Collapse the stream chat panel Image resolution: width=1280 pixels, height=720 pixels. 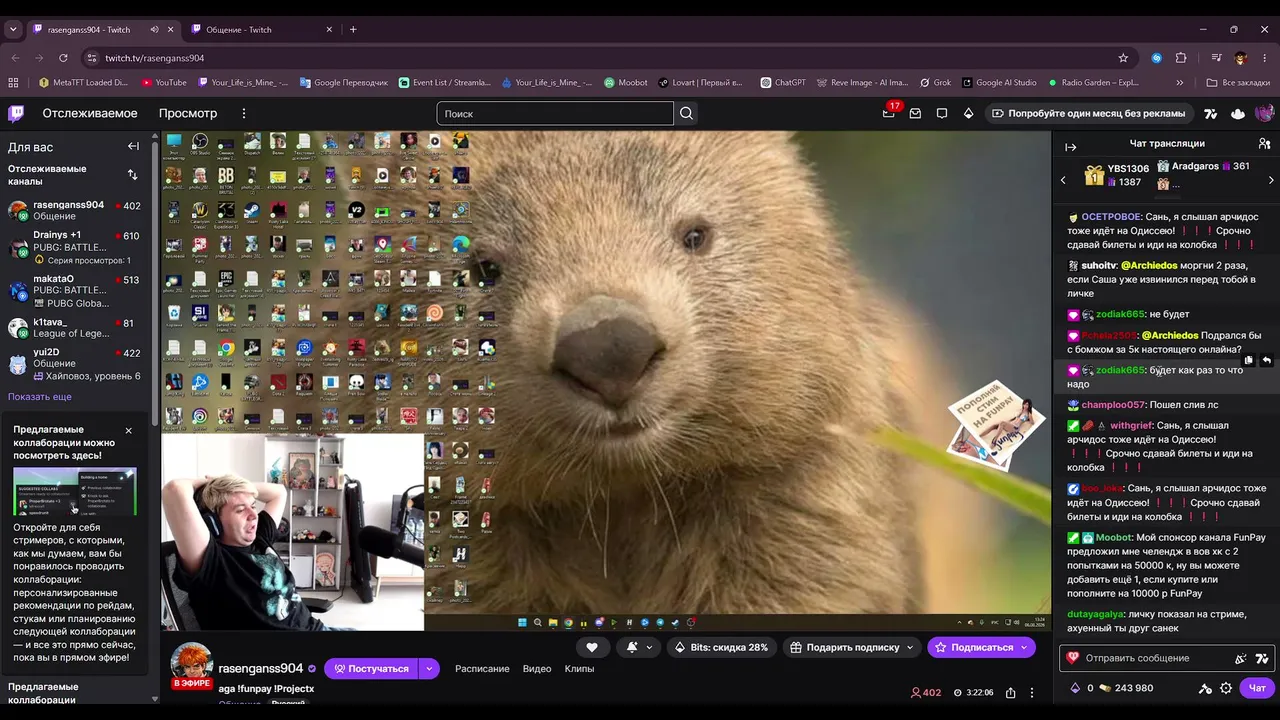1070,146
